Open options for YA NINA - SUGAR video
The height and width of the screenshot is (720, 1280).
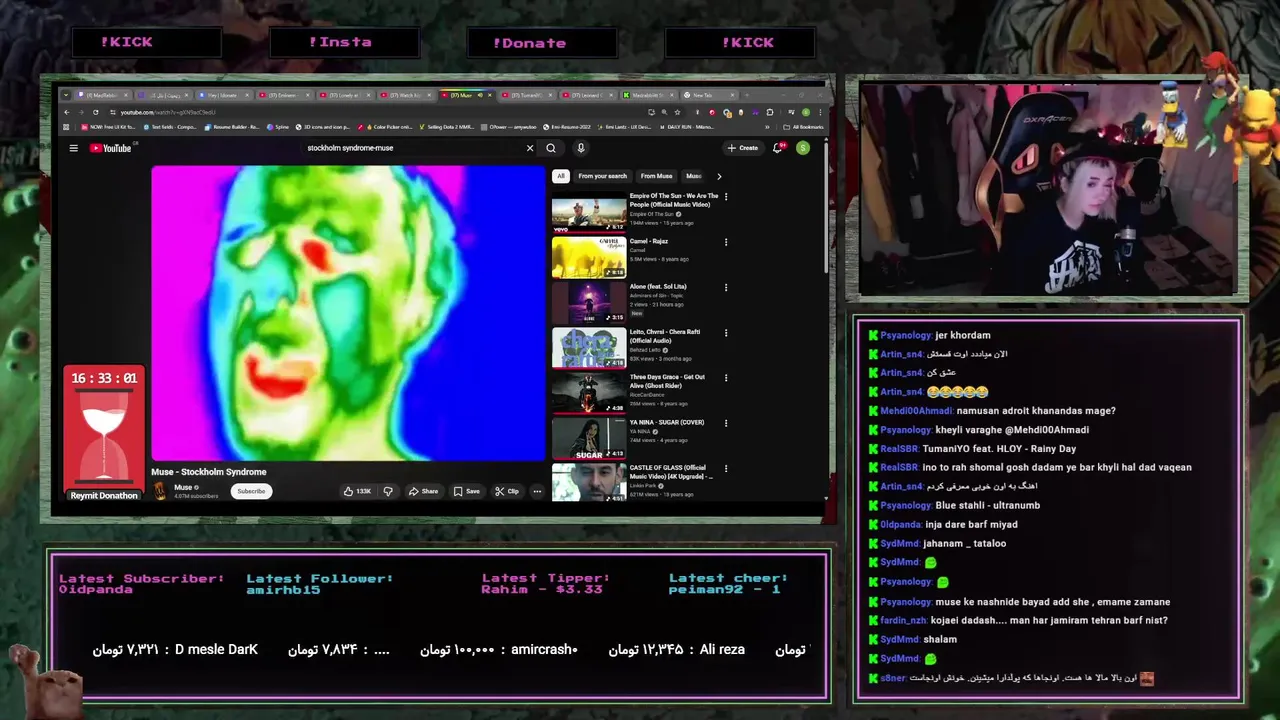[x=726, y=423]
